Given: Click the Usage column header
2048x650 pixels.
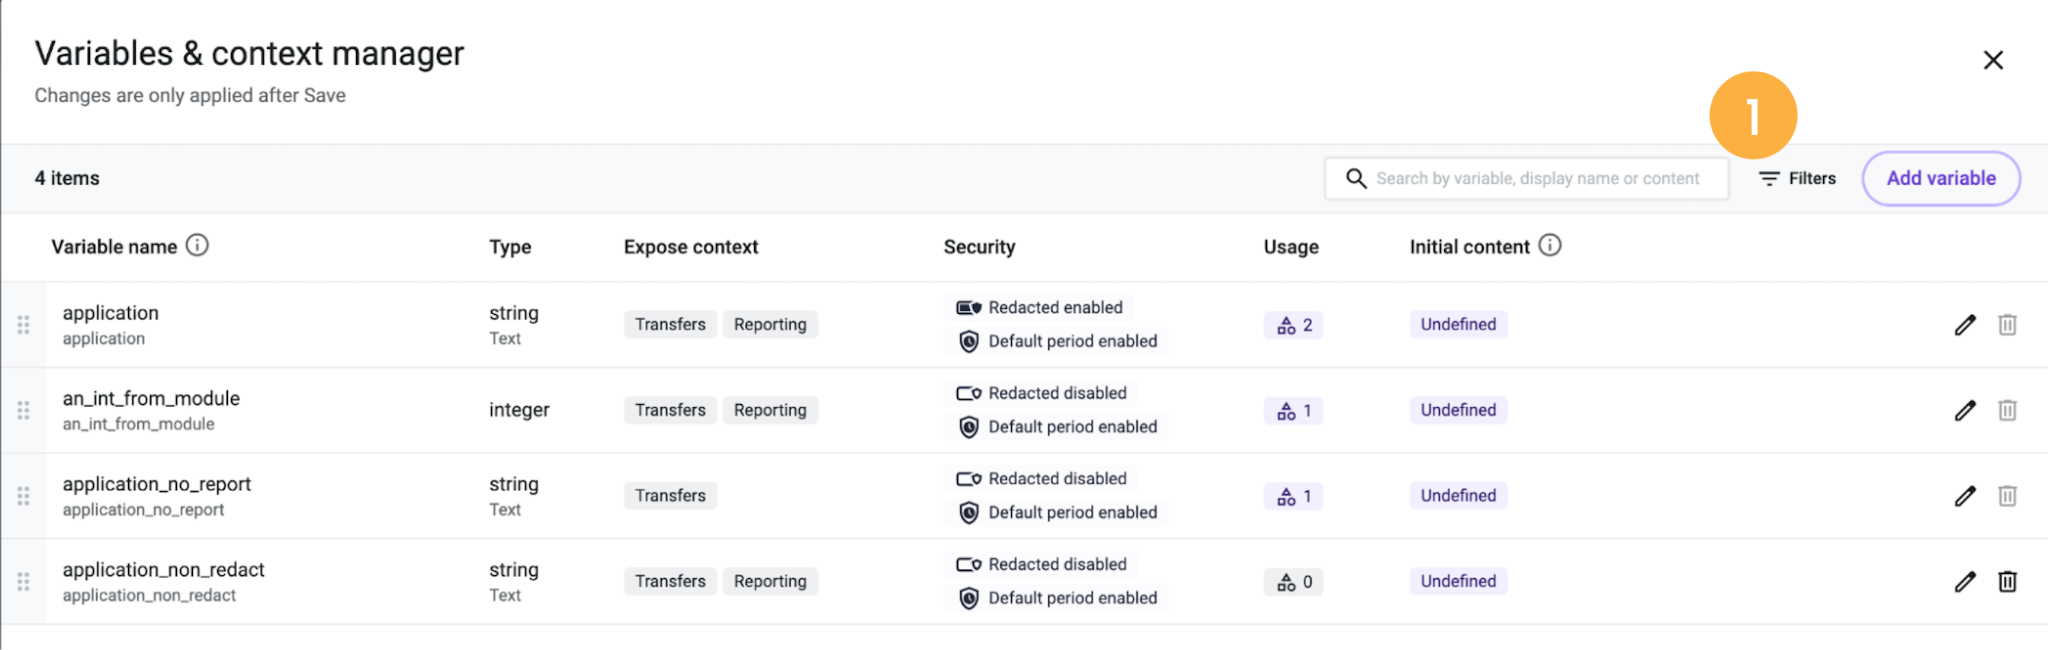Looking at the screenshot, I should (x=1291, y=247).
